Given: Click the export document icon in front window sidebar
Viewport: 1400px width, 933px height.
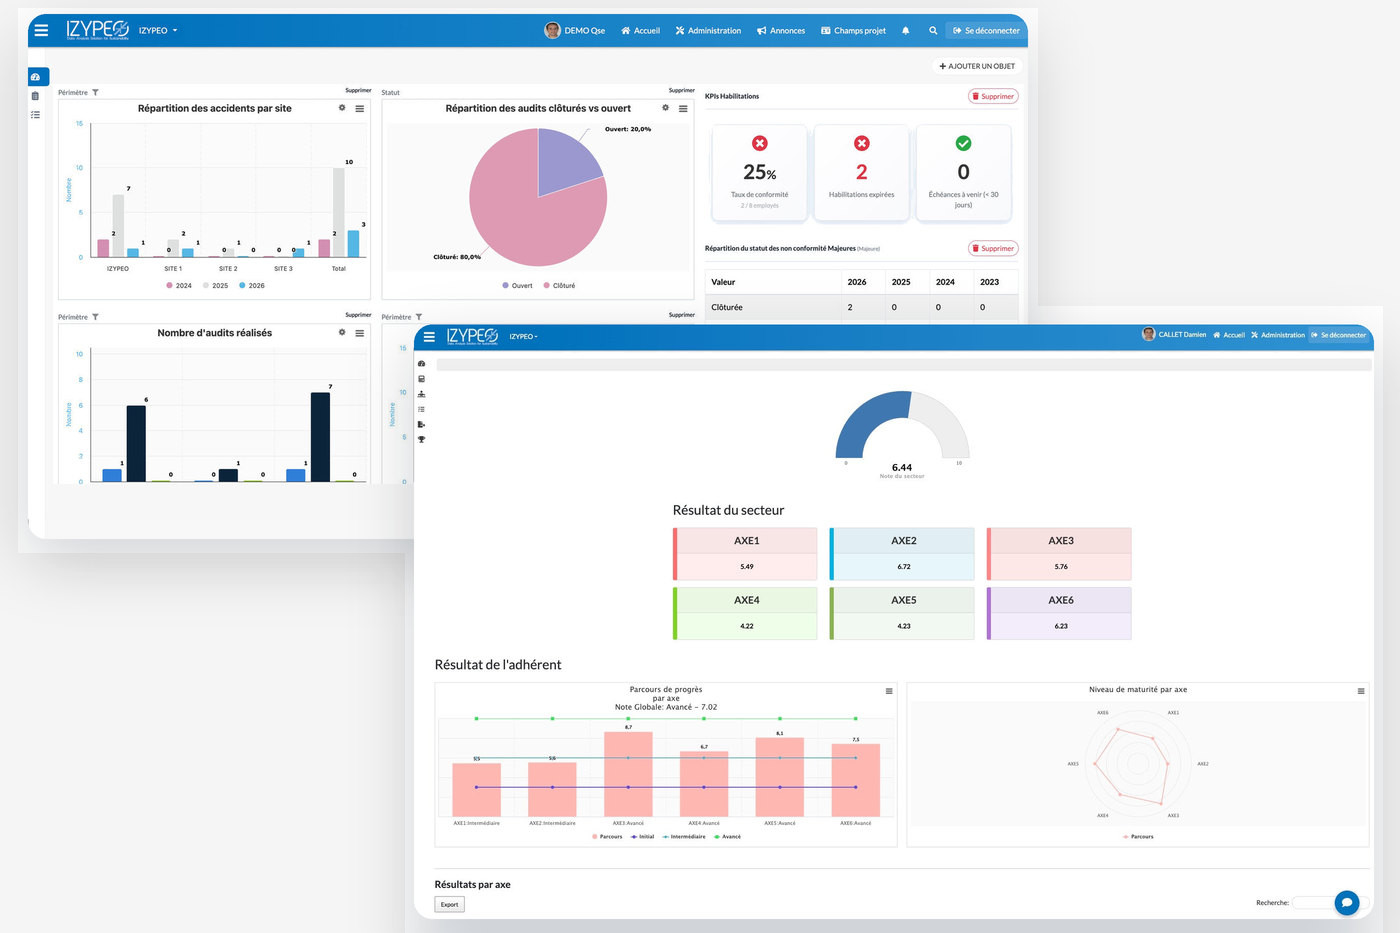Looking at the screenshot, I should (421, 424).
